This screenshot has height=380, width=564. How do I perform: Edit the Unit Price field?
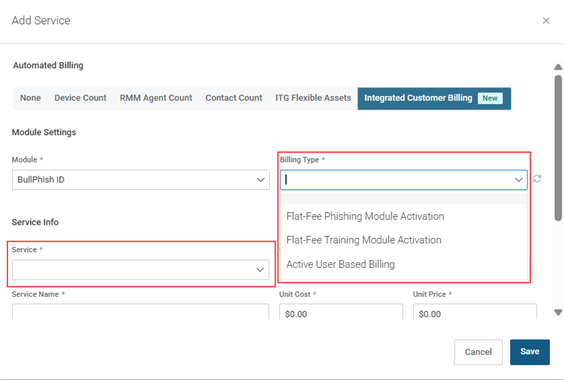click(x=475, y=312)
